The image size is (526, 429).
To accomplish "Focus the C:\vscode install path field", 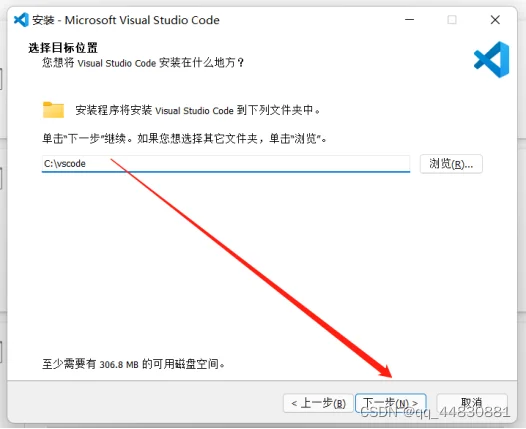I will (x=226, y=164).
